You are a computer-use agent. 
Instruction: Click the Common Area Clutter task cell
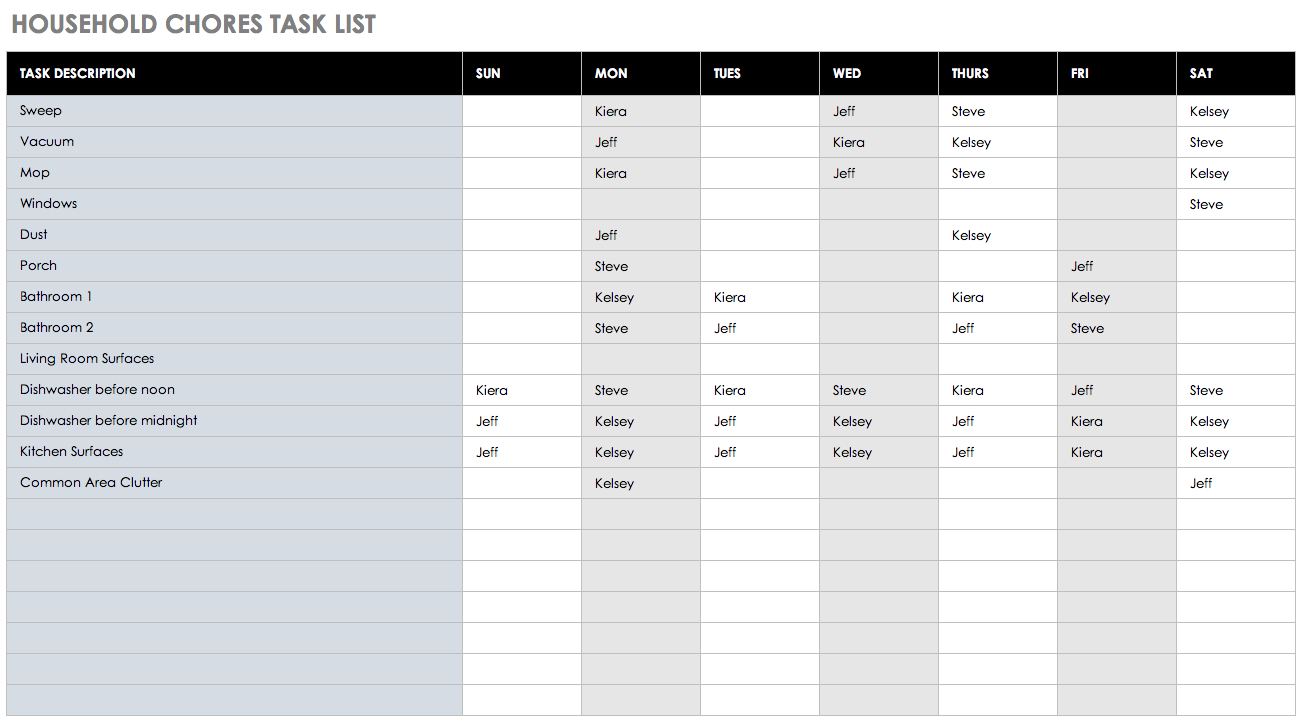[x=91, y=483]
